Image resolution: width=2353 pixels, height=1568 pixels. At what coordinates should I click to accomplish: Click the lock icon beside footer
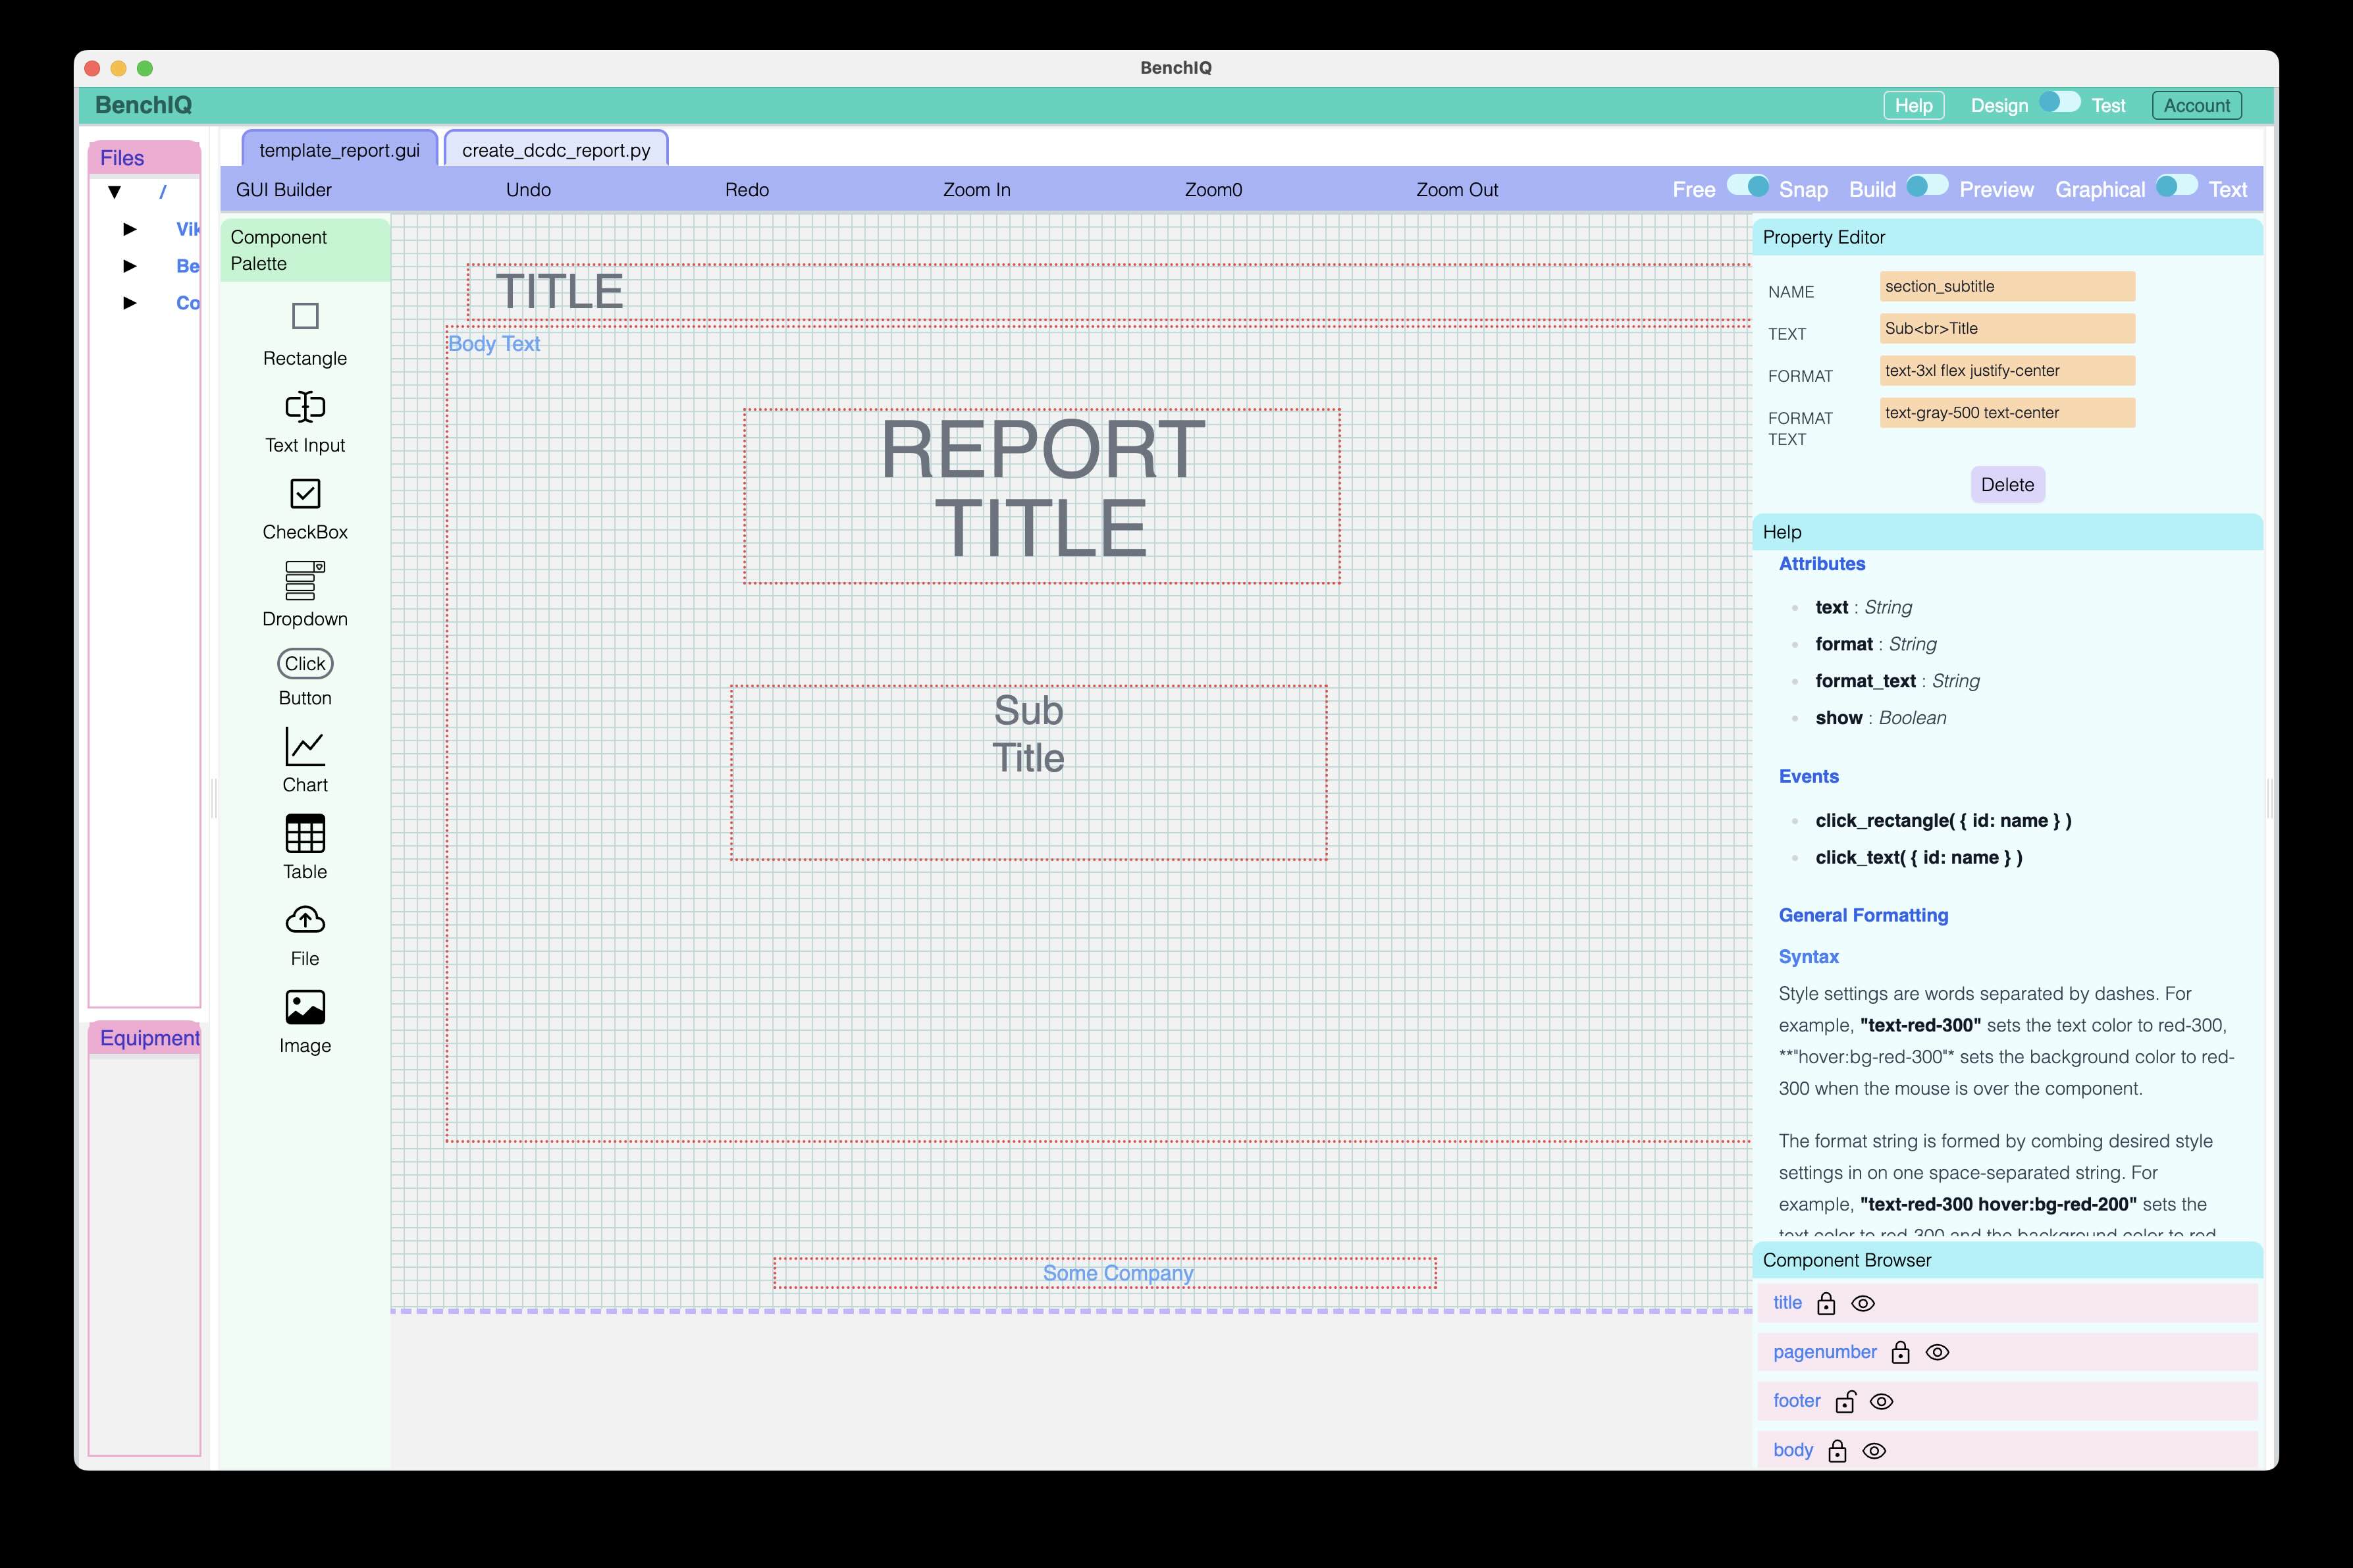[1845, 1402]
